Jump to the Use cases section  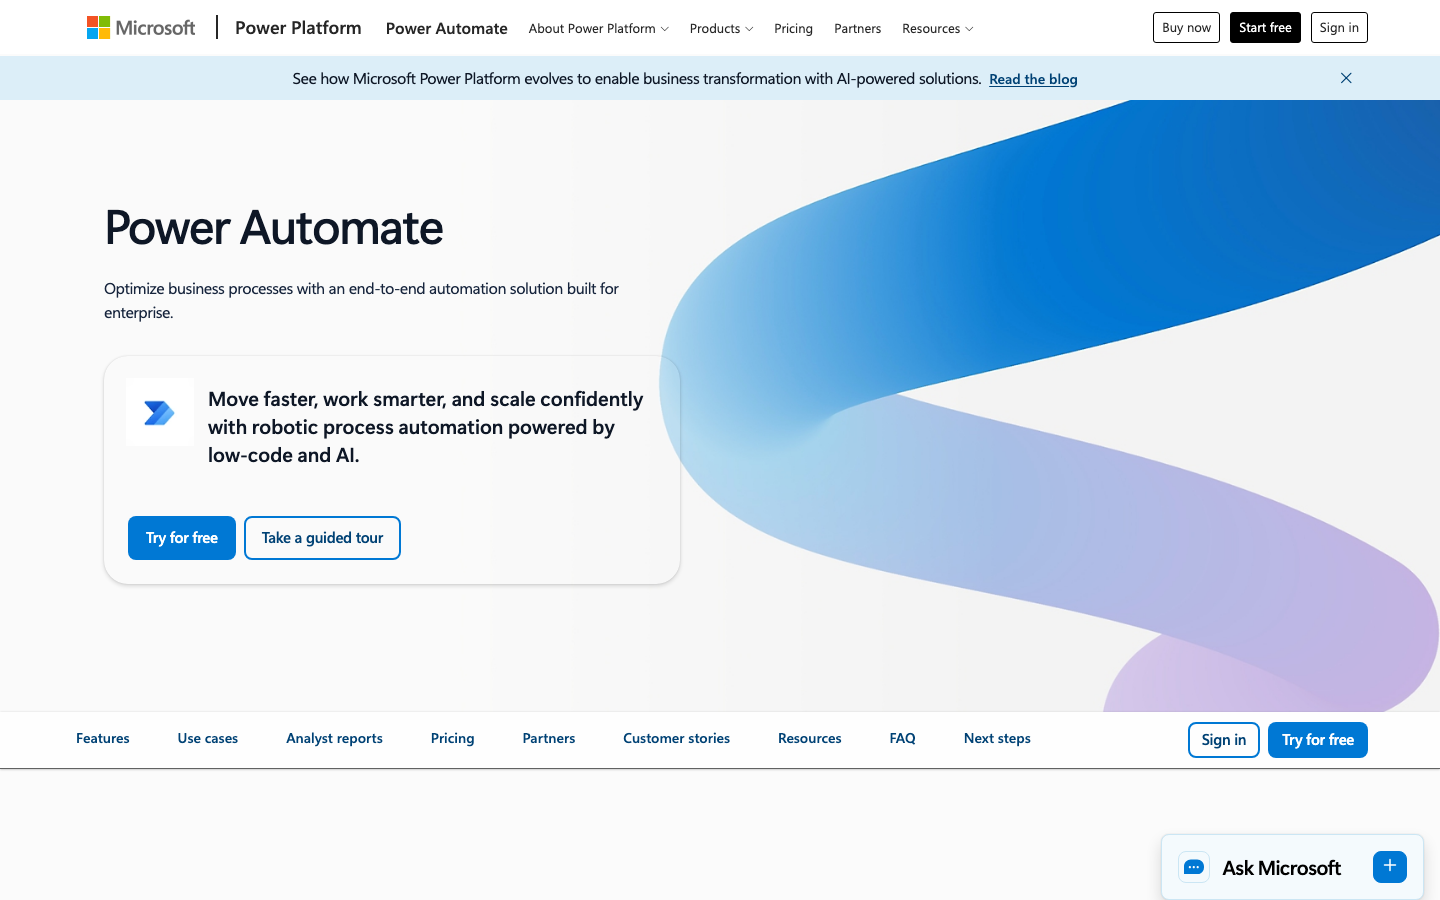(x=208, y=738)
